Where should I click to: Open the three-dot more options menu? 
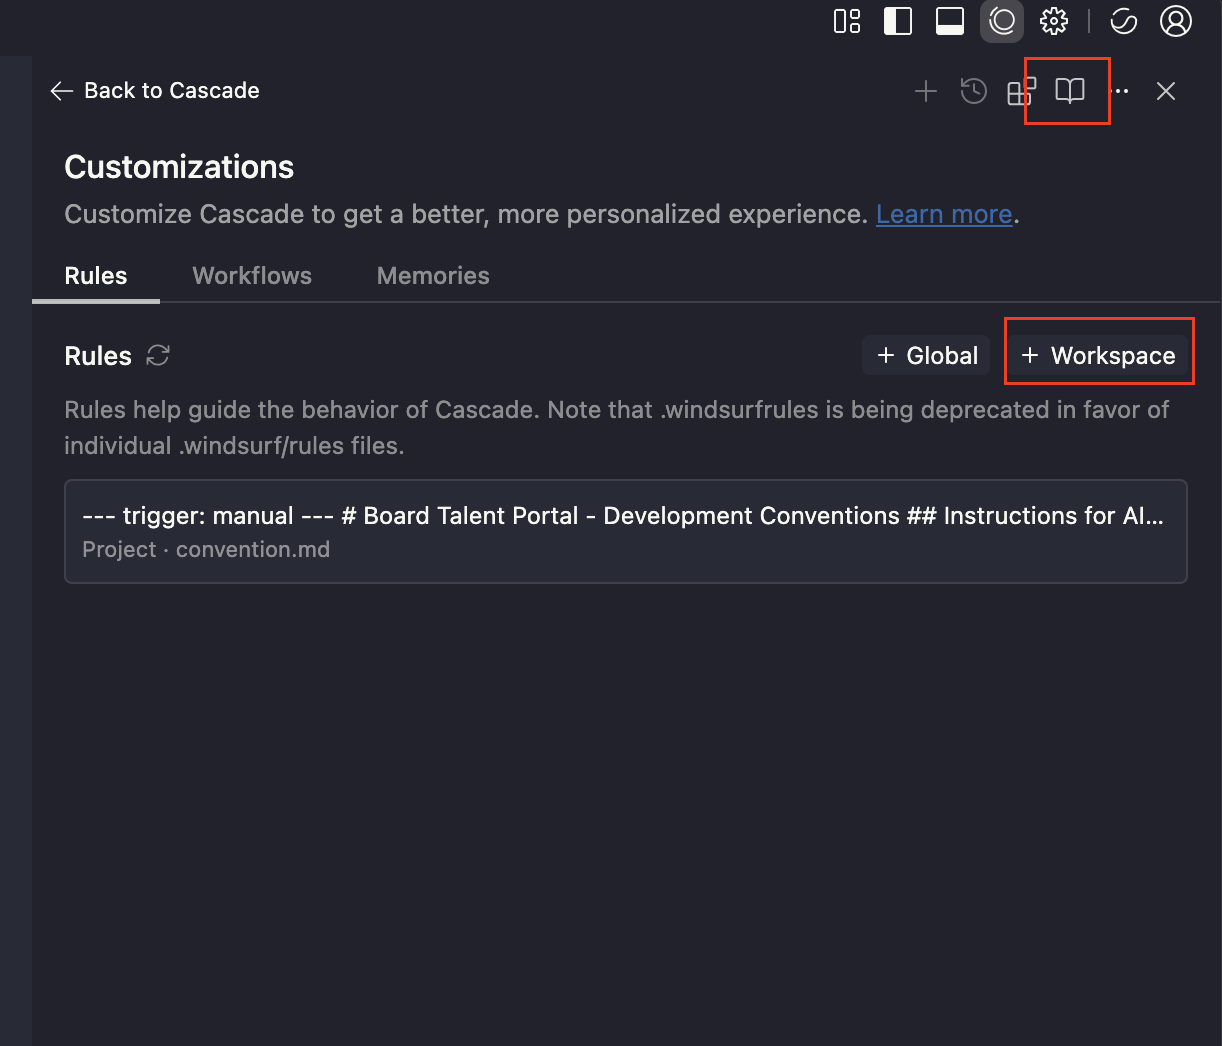coord(1121,92)
